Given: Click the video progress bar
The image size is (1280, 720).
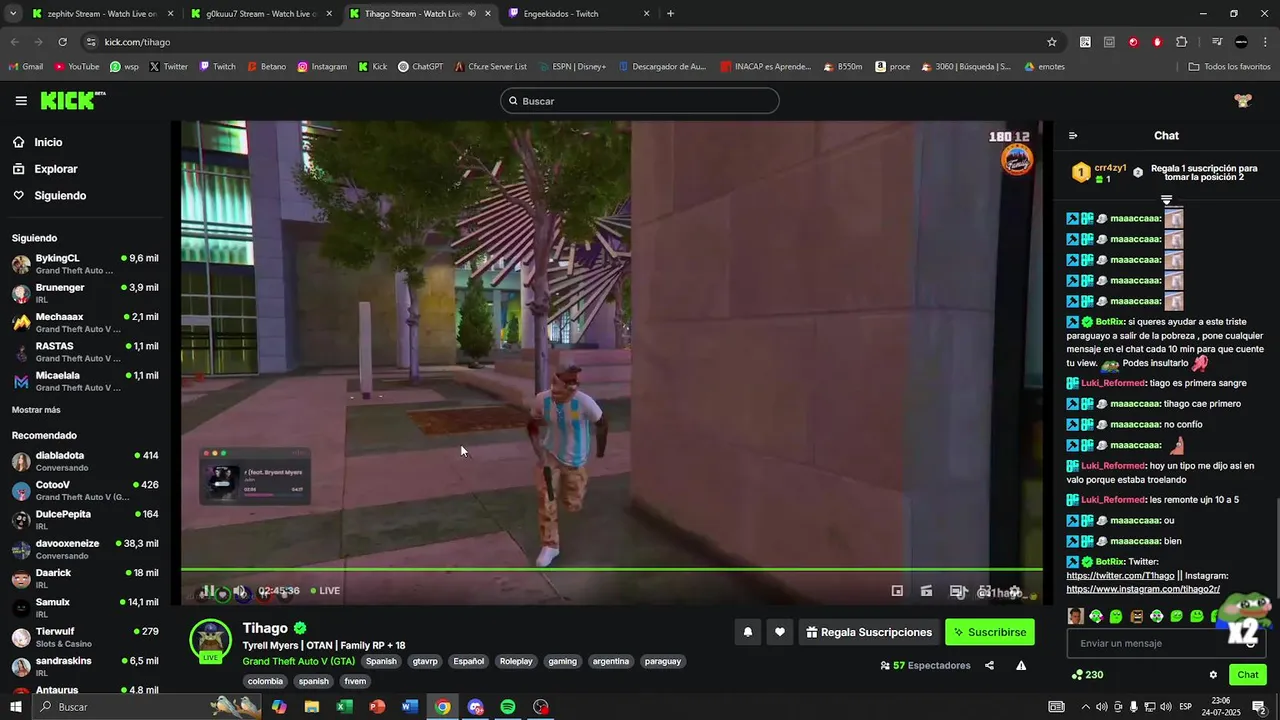Looking at the screenshot, I should tap(611, 570).
